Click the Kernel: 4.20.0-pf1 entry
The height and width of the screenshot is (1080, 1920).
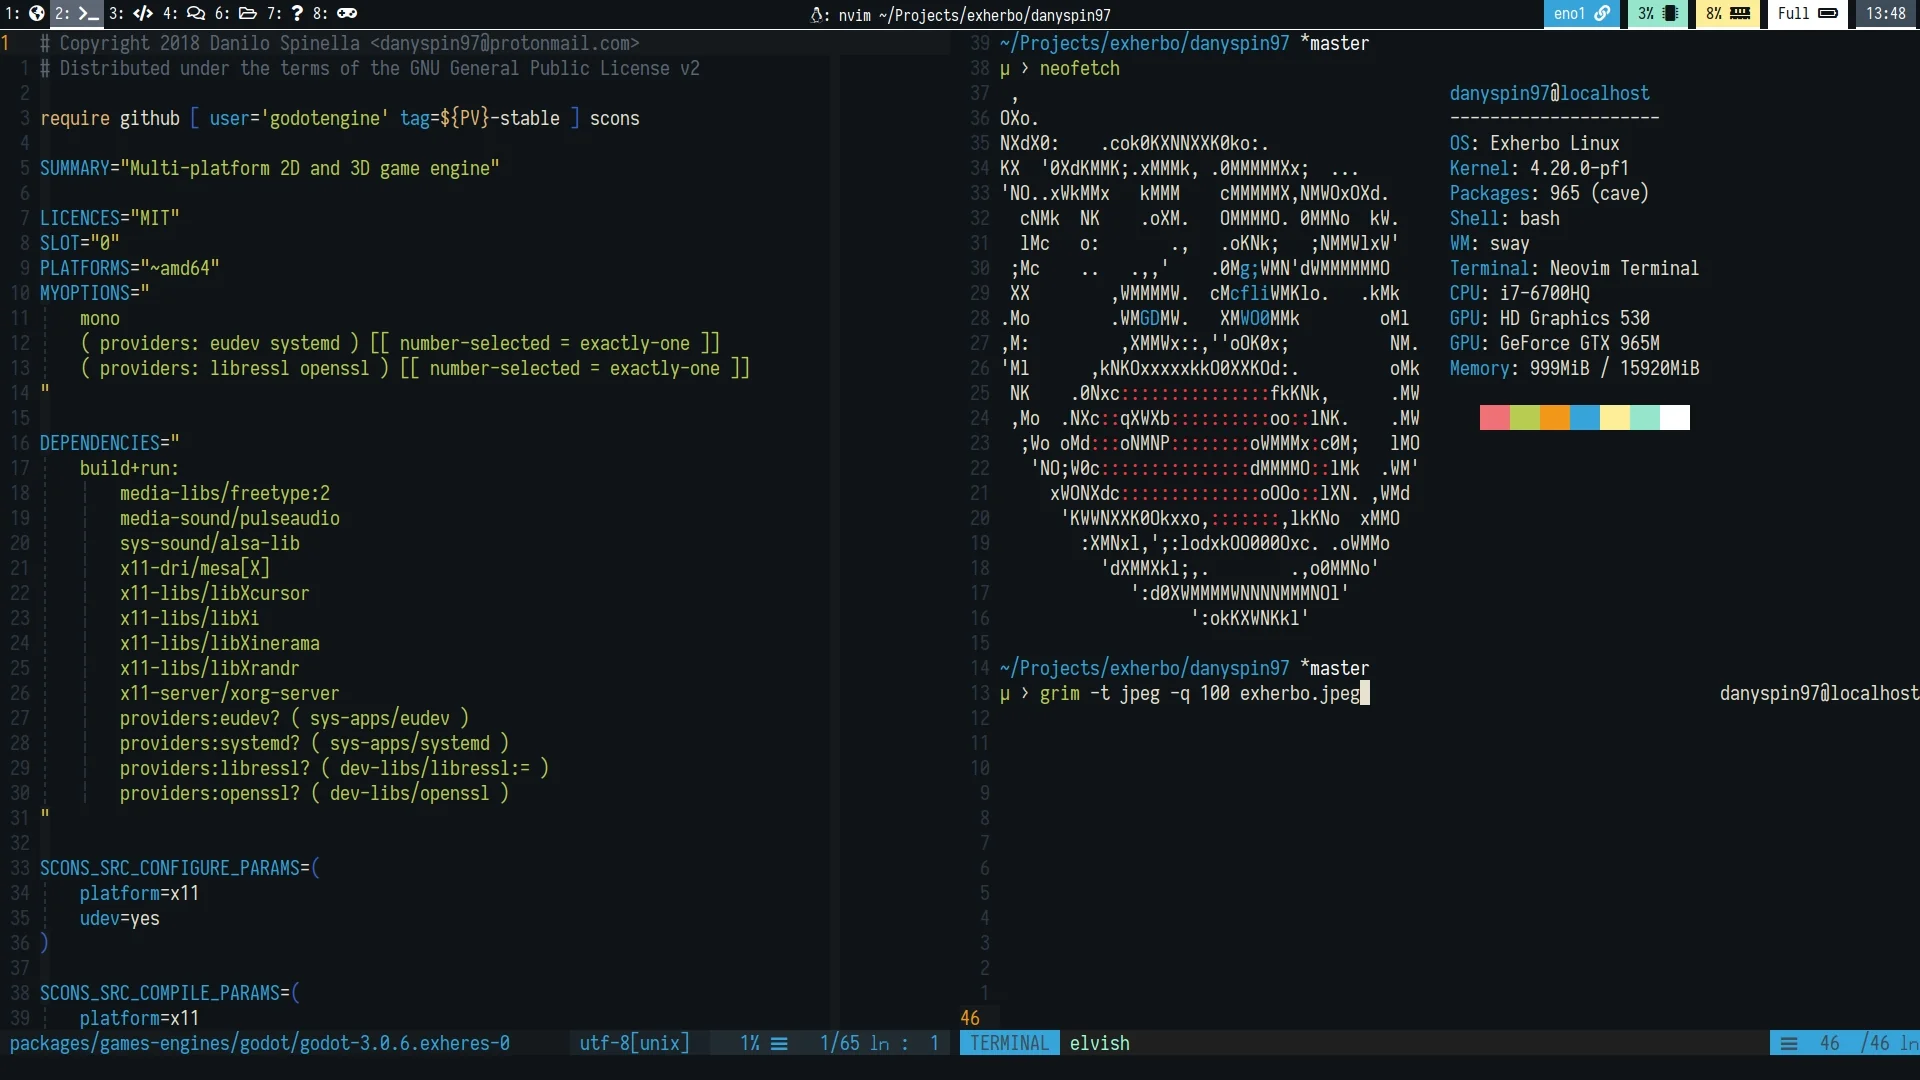1540,168
